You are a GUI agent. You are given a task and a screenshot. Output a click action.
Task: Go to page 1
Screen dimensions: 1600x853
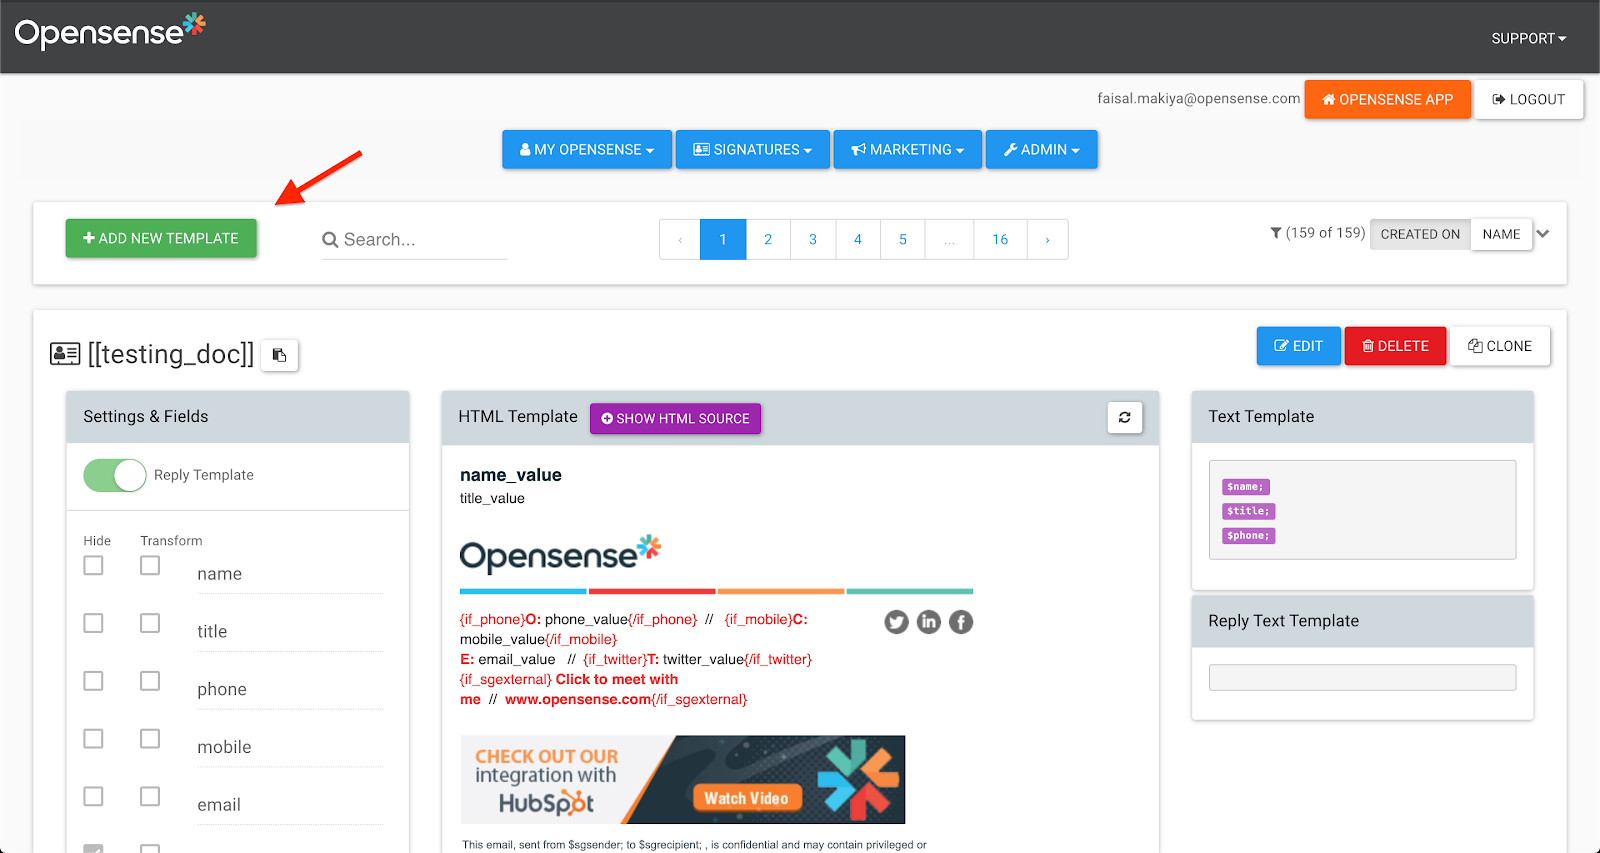click(723, 240)
